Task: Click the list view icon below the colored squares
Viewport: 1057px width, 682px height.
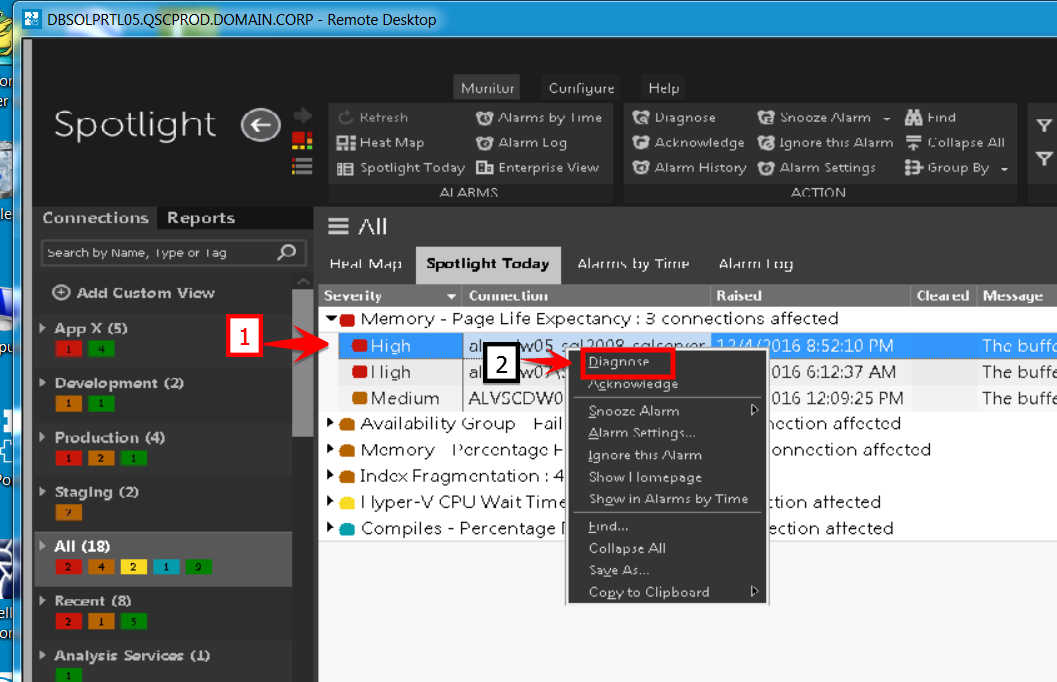Action: (302, 166)
